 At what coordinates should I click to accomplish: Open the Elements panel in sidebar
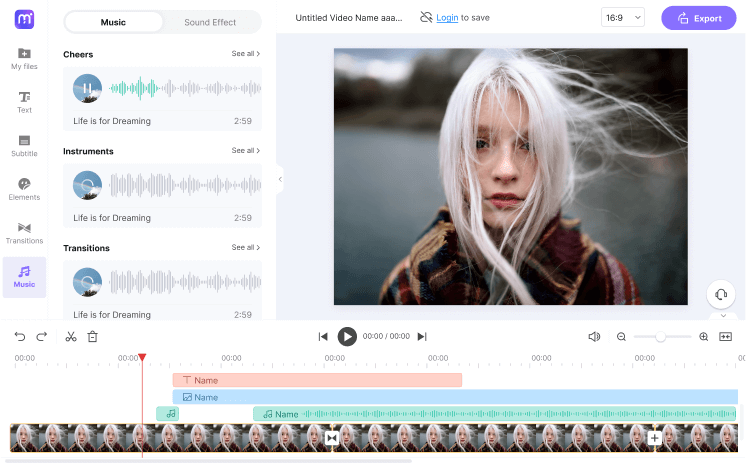(24, 189)
